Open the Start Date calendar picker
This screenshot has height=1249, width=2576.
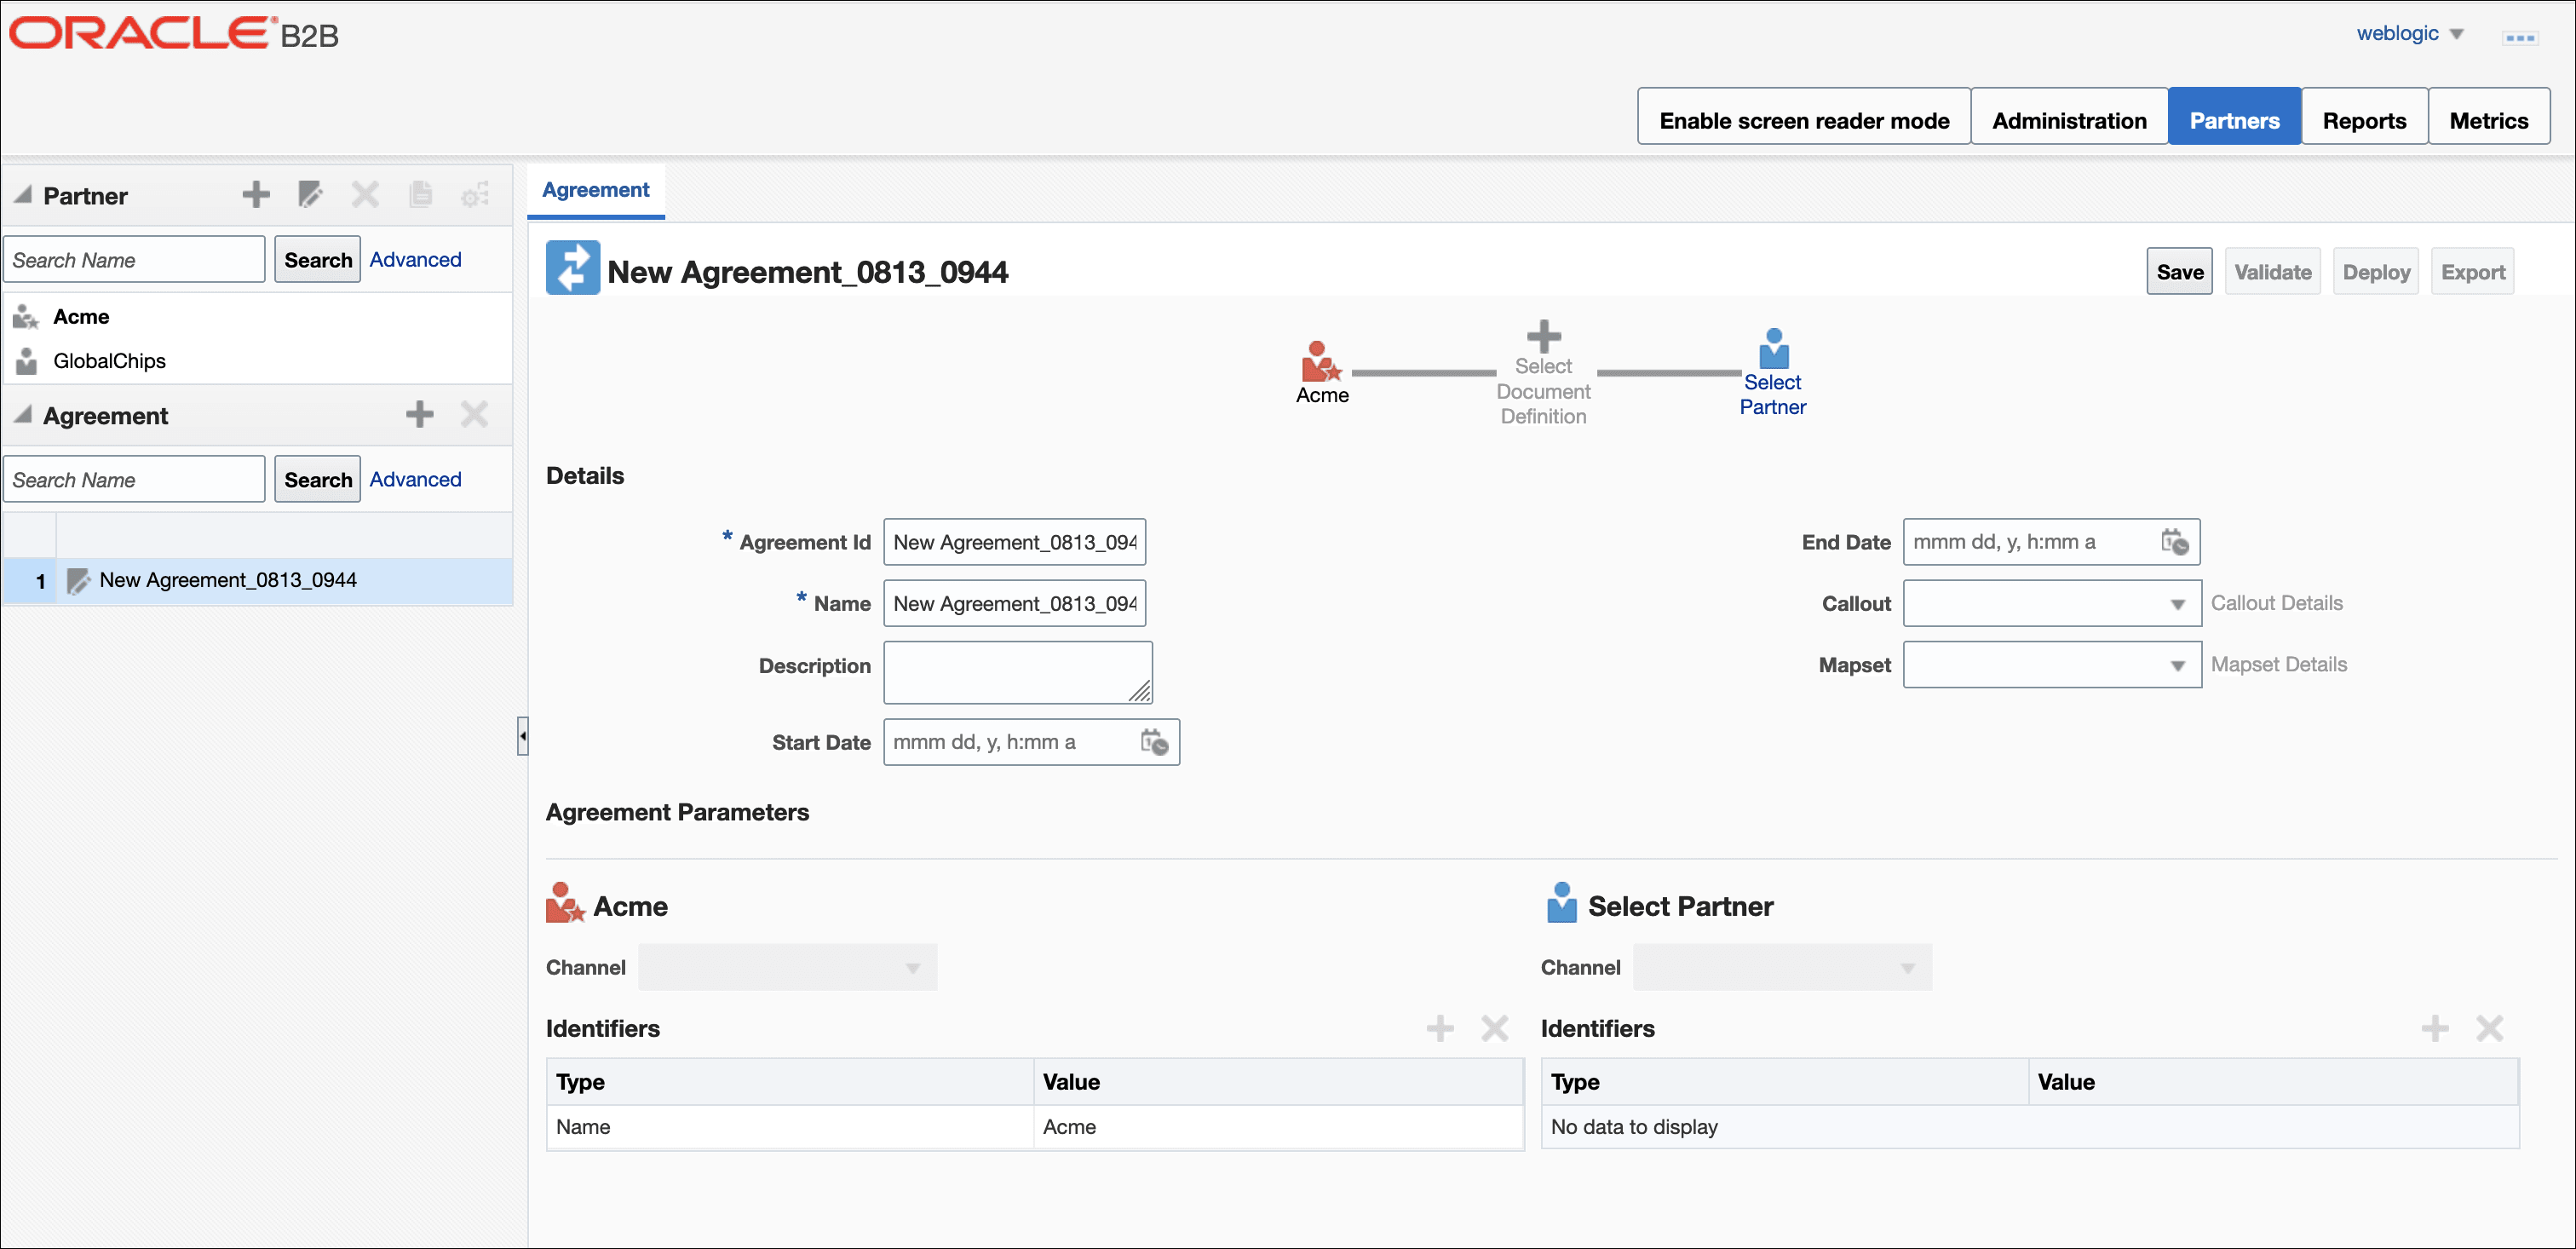[1154, 742]
